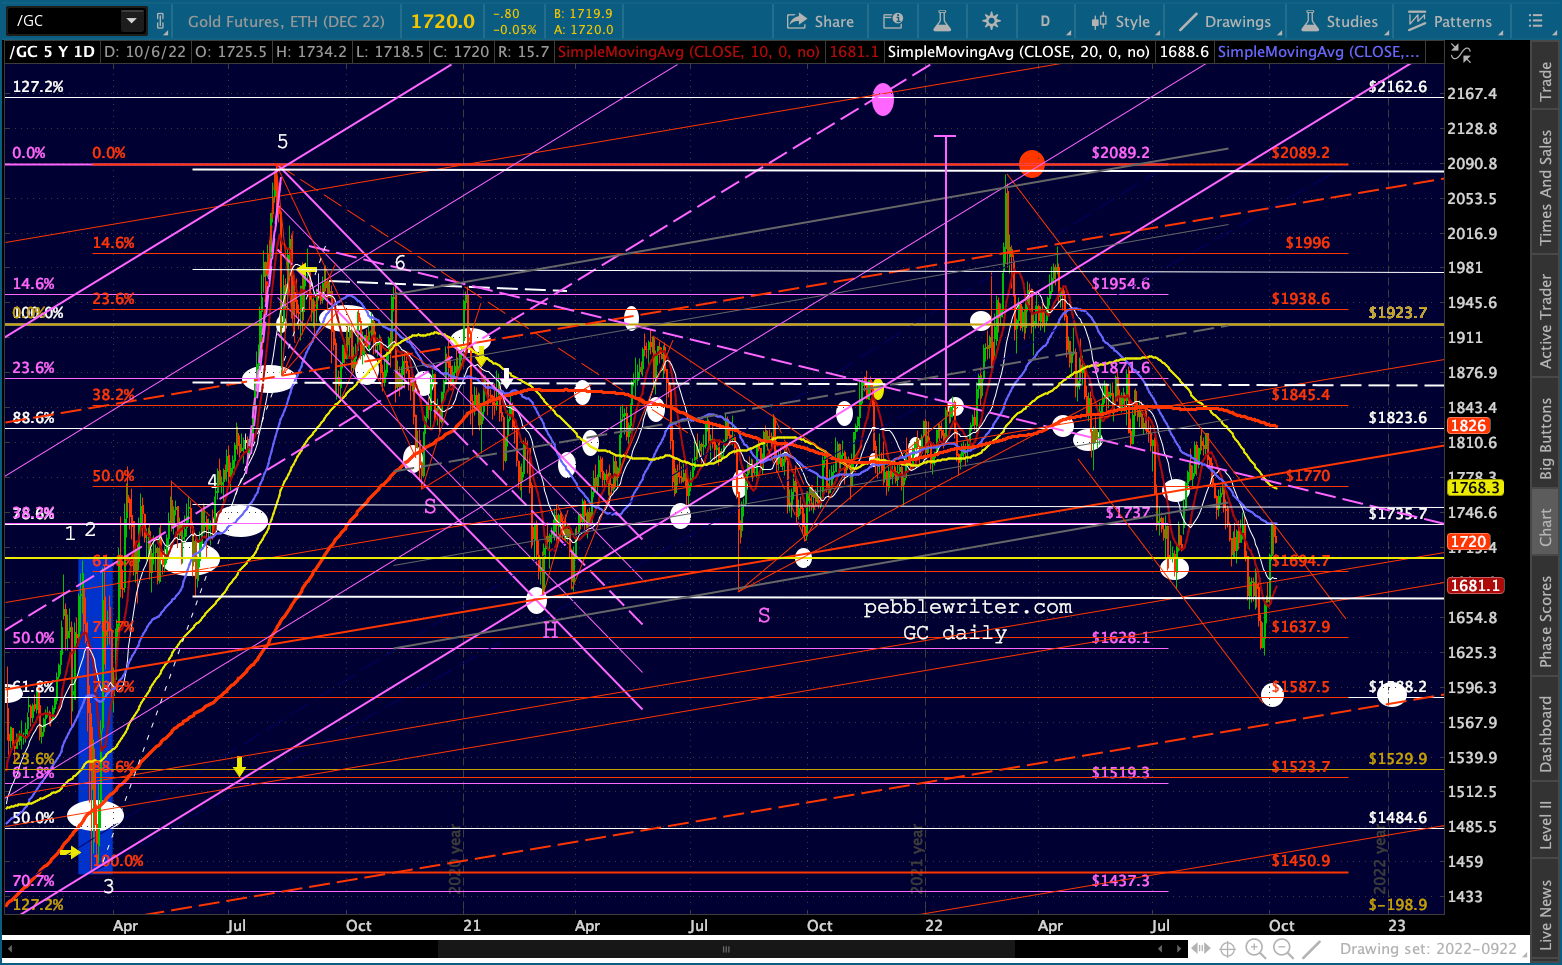Image resolution: width=1562 pixels, height=965 pixels.
Task: Open the Share menu
Action: point(820,21)
